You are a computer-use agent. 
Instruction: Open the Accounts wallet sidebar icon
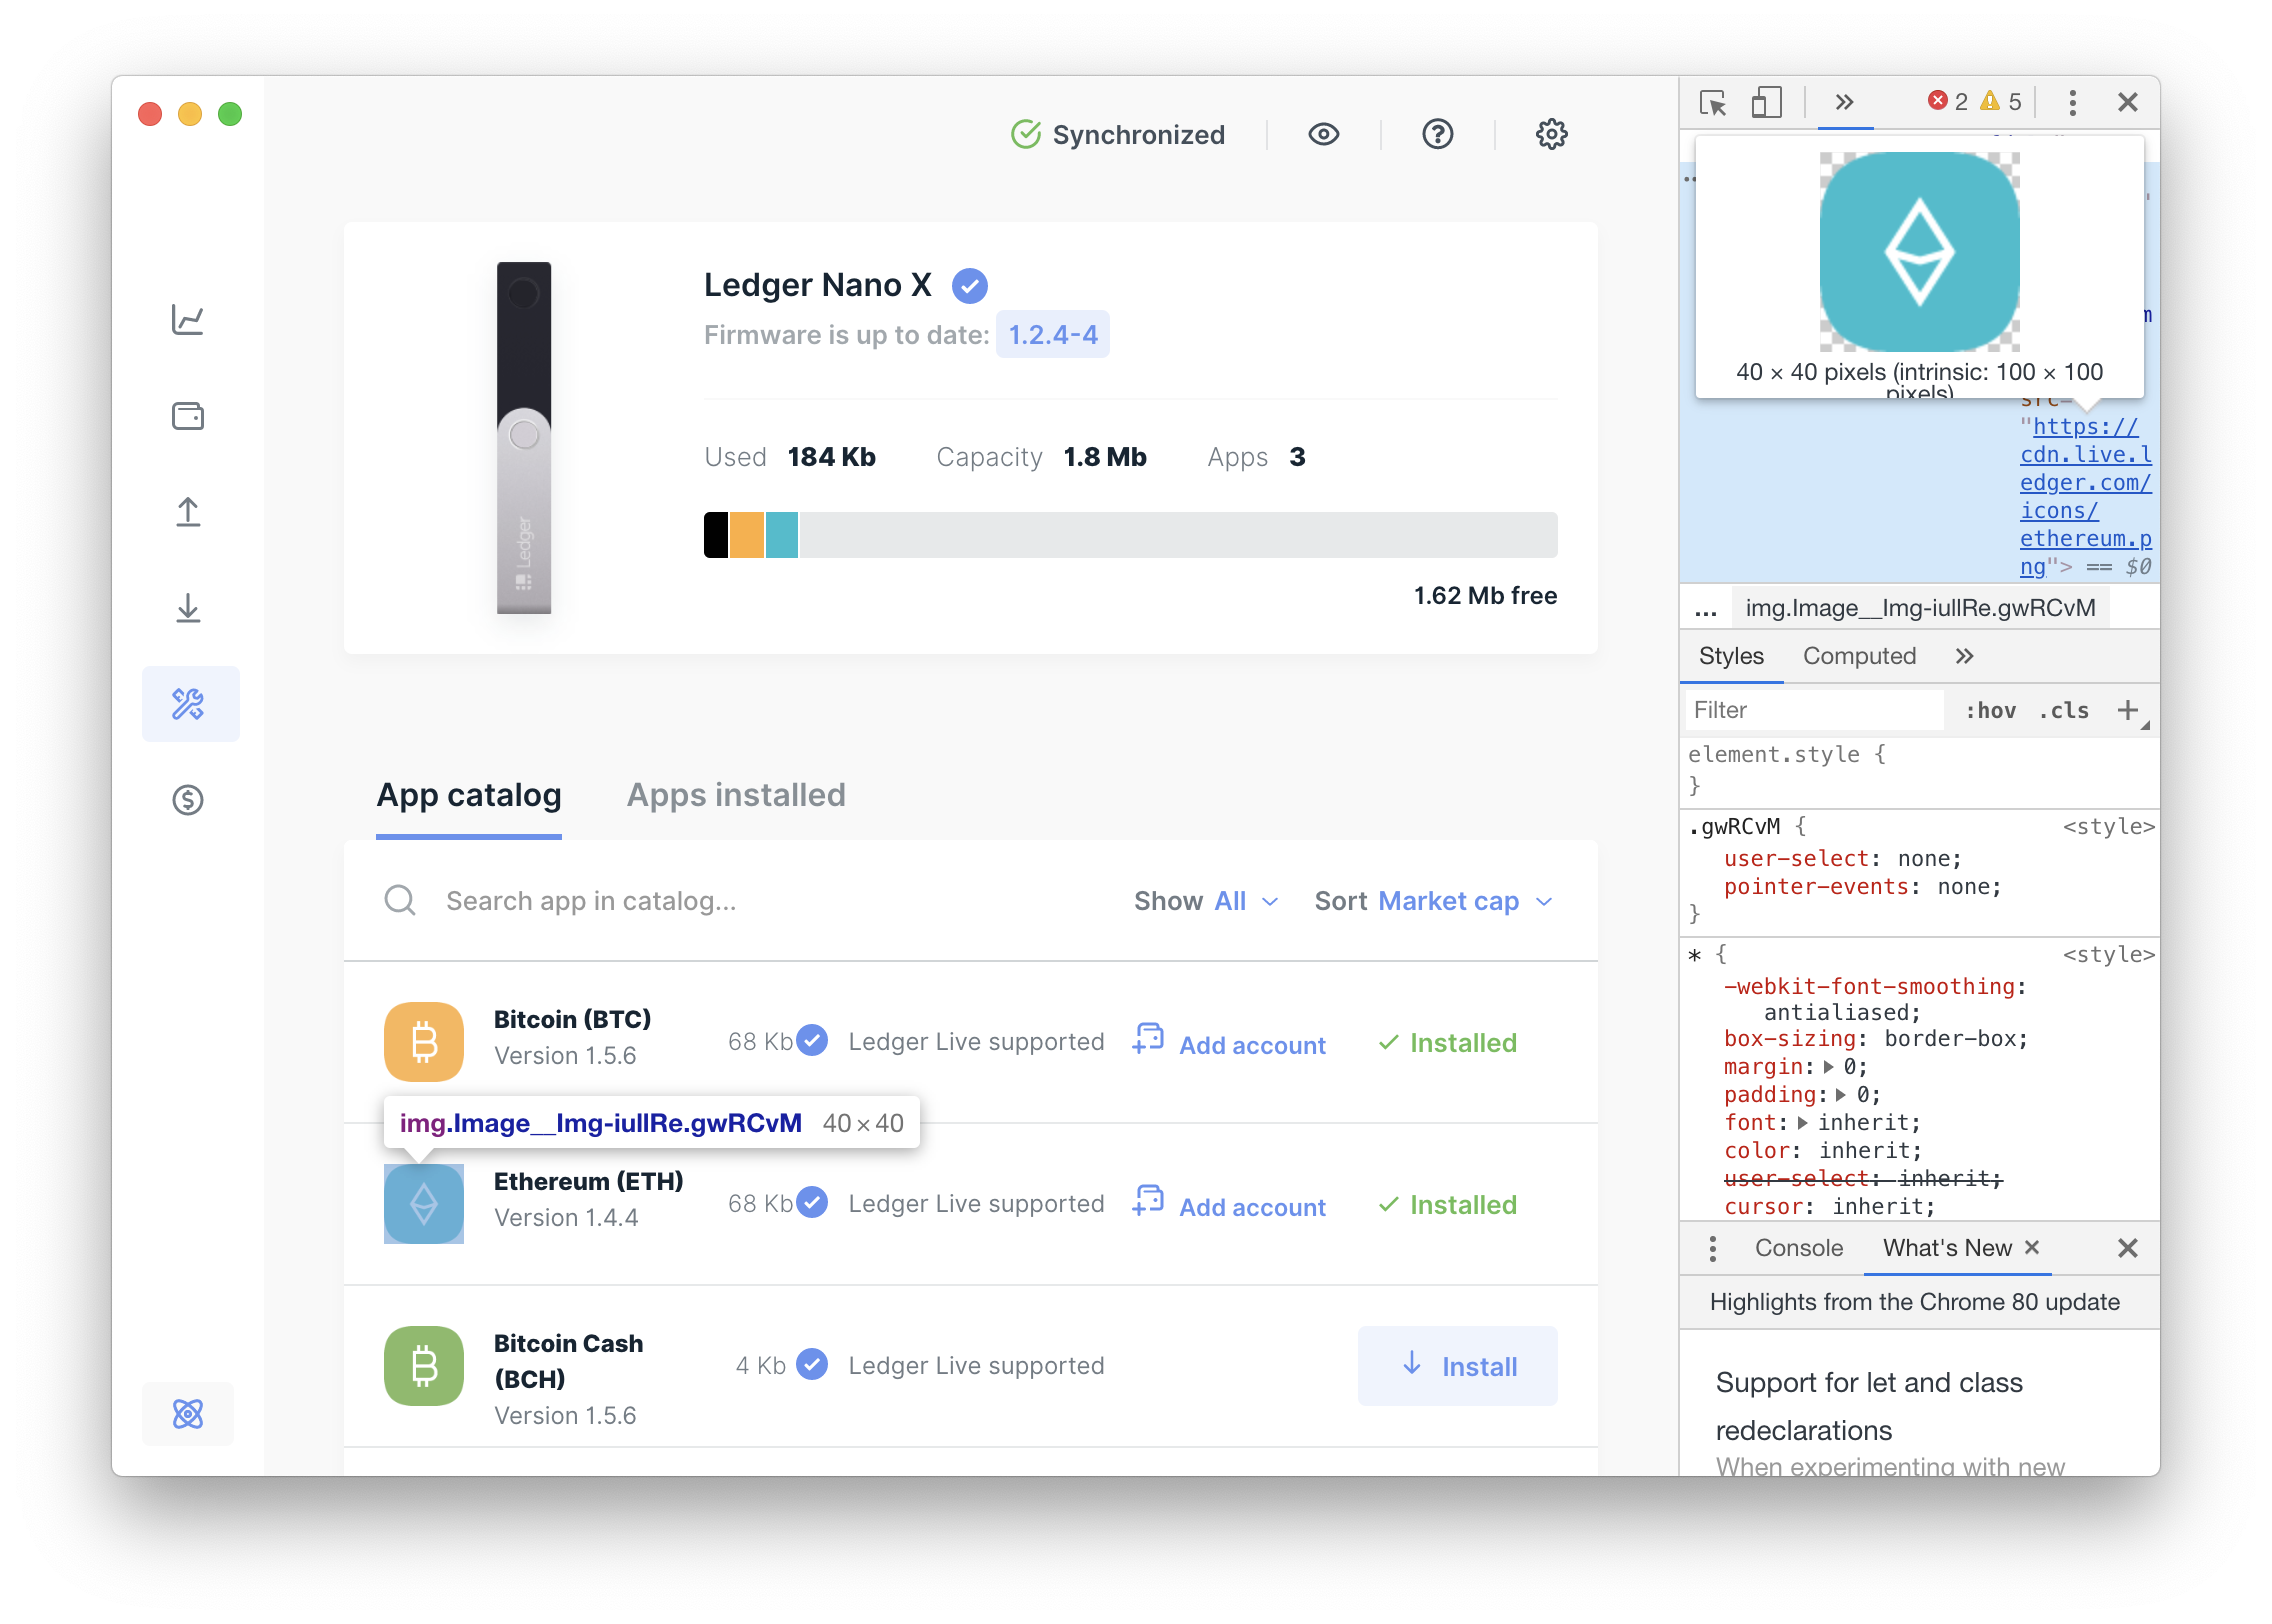(188, 416)
